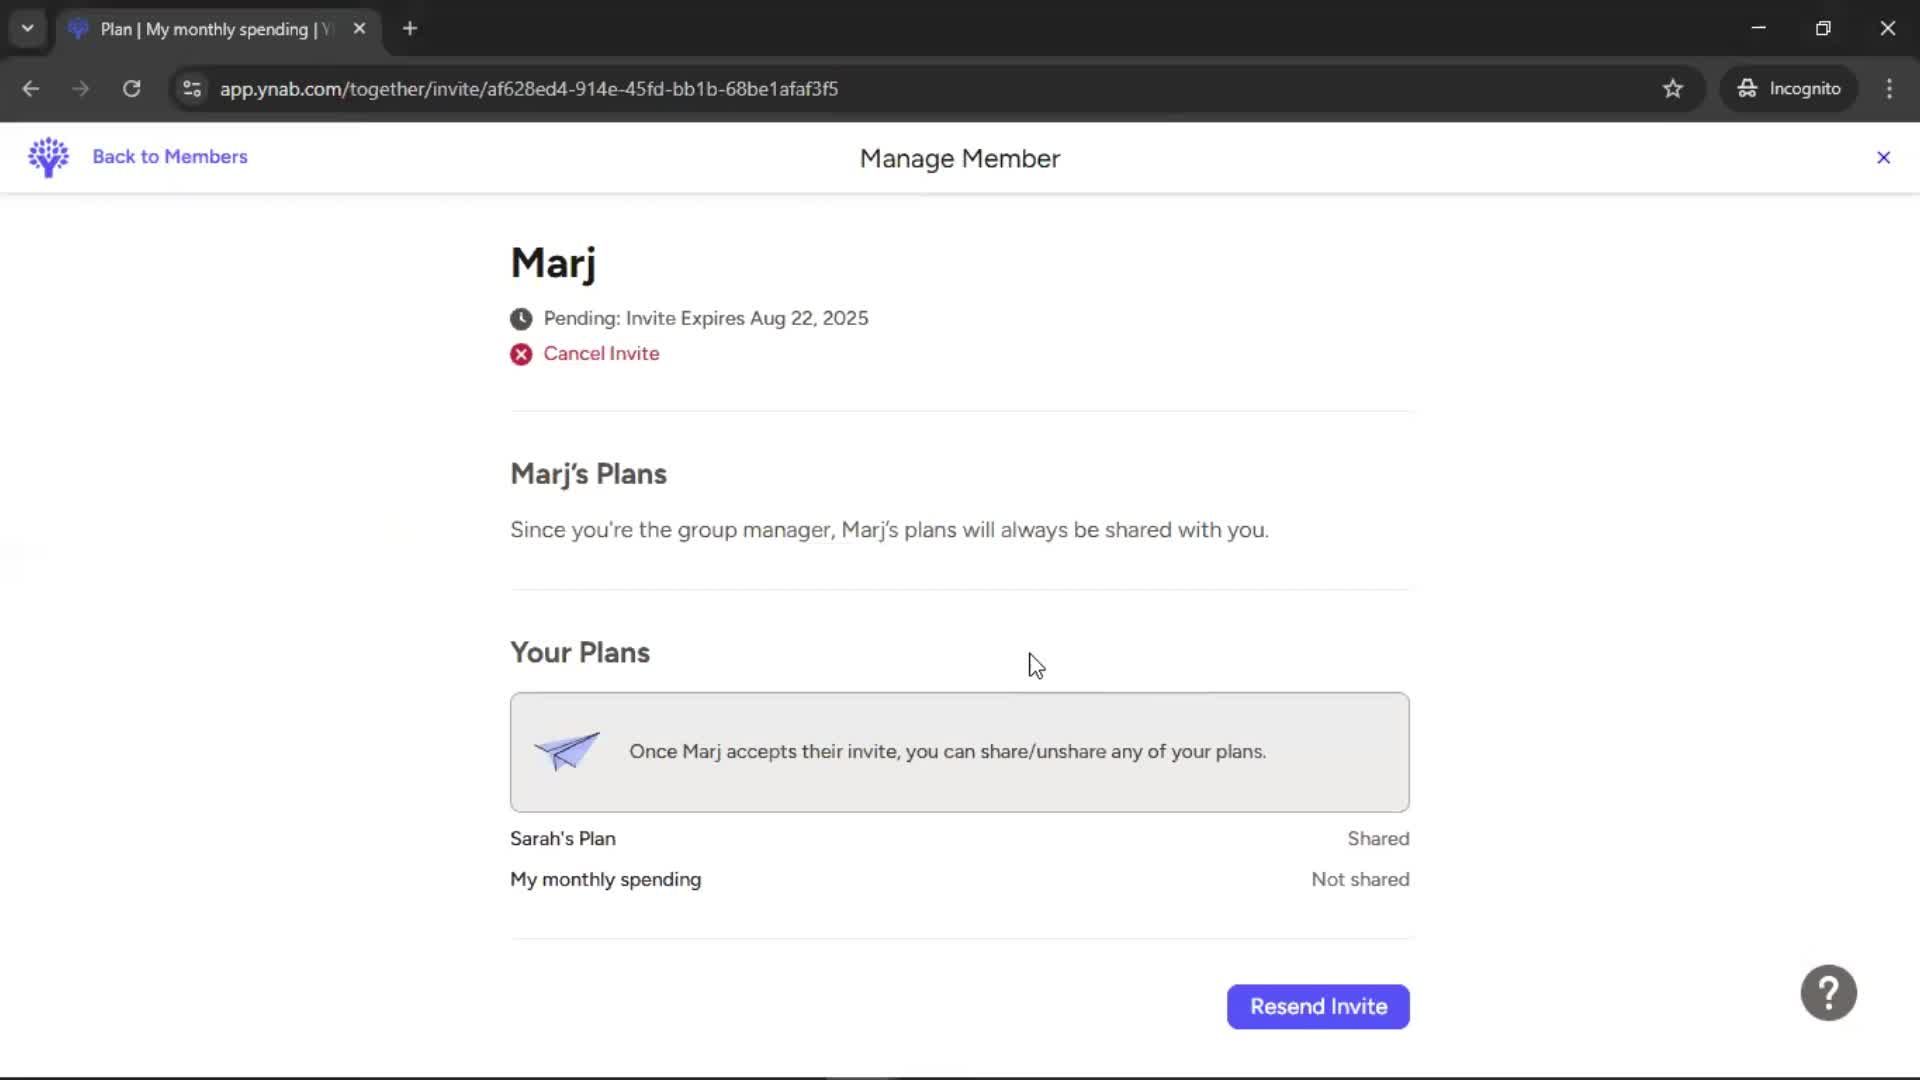Close the My monthly spending browser tab
Viewport: 1920px width, 1080px height.
pos(359,29)
